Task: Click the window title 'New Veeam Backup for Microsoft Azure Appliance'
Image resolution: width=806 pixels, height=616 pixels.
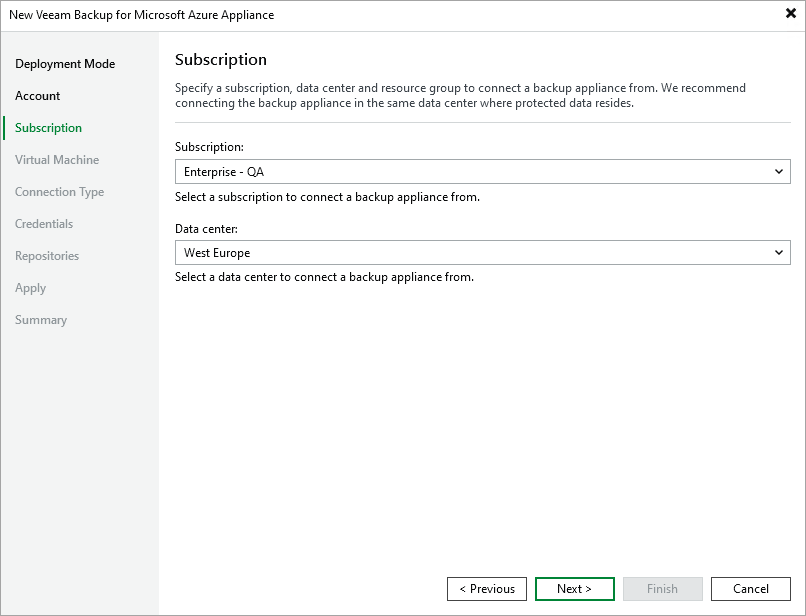Action: point(141,15)
